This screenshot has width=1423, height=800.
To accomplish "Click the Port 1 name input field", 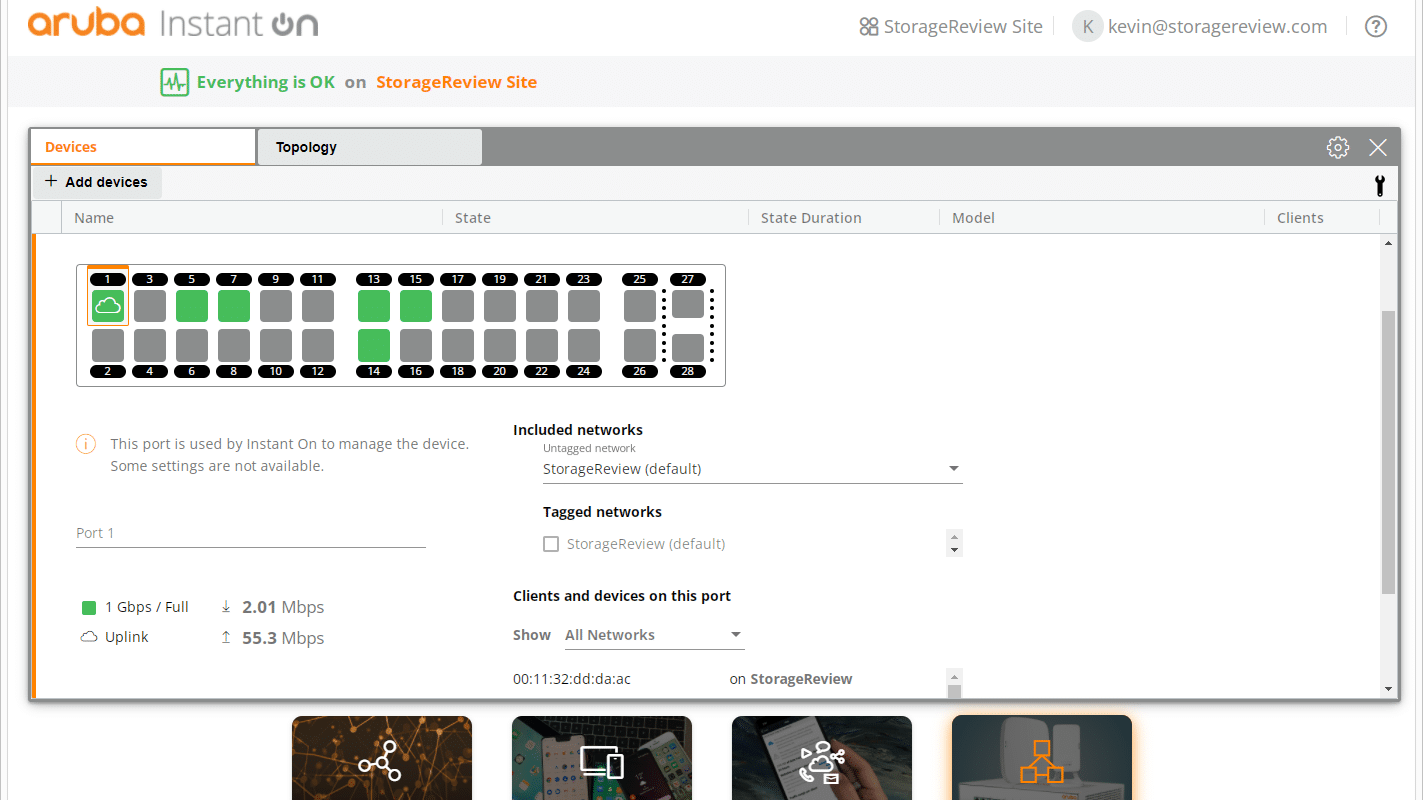I will pyautogui.click(x=251, y=533).
